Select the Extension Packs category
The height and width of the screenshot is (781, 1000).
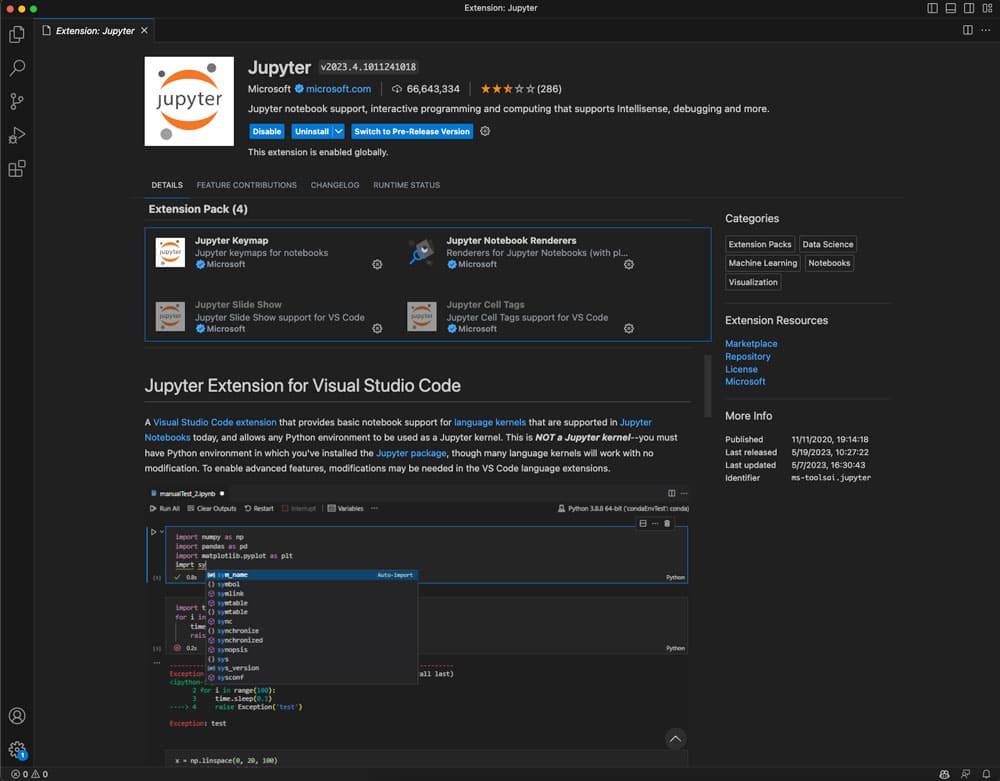click(x=760, y=244)
